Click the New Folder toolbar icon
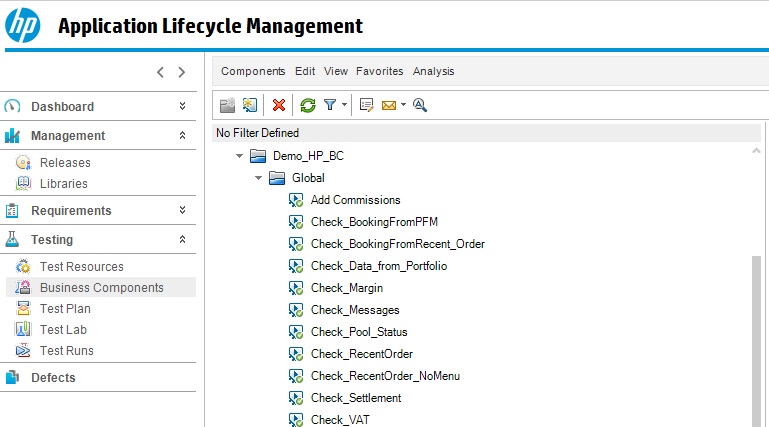 (227, 105)
